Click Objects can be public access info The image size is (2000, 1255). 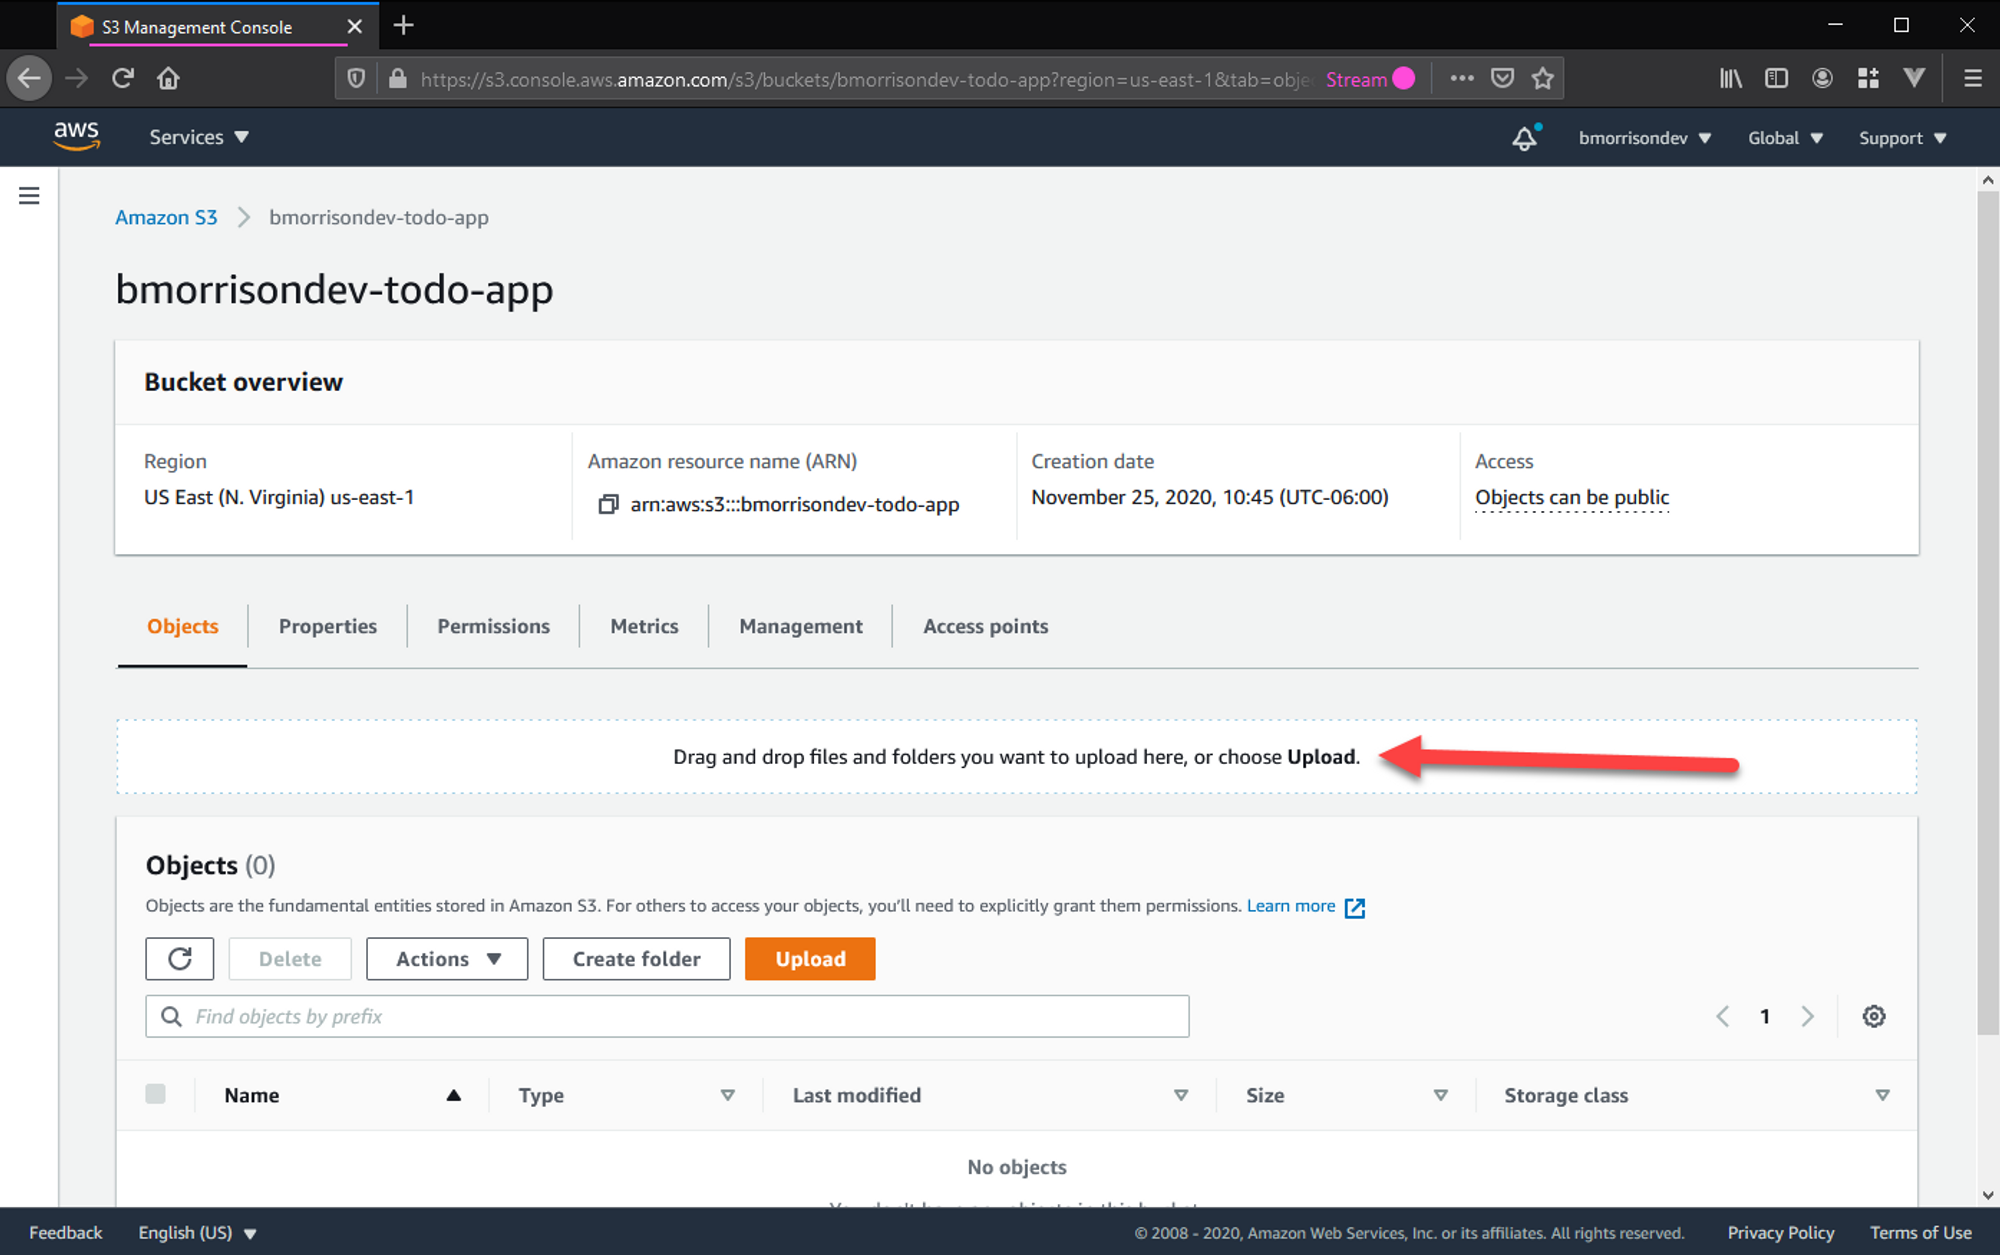coord(1572,497)
